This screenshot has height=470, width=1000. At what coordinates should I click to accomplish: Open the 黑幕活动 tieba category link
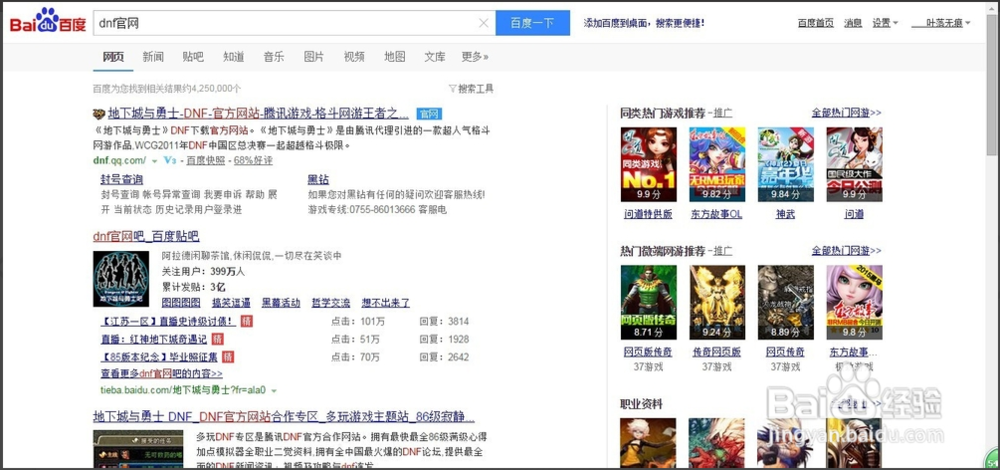281,303
